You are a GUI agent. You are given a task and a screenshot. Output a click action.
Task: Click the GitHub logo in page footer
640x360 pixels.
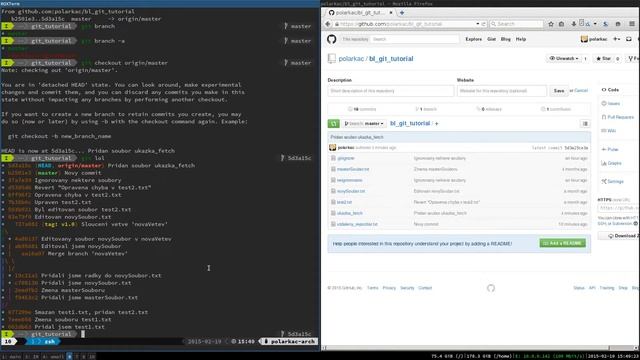[491, 288]
